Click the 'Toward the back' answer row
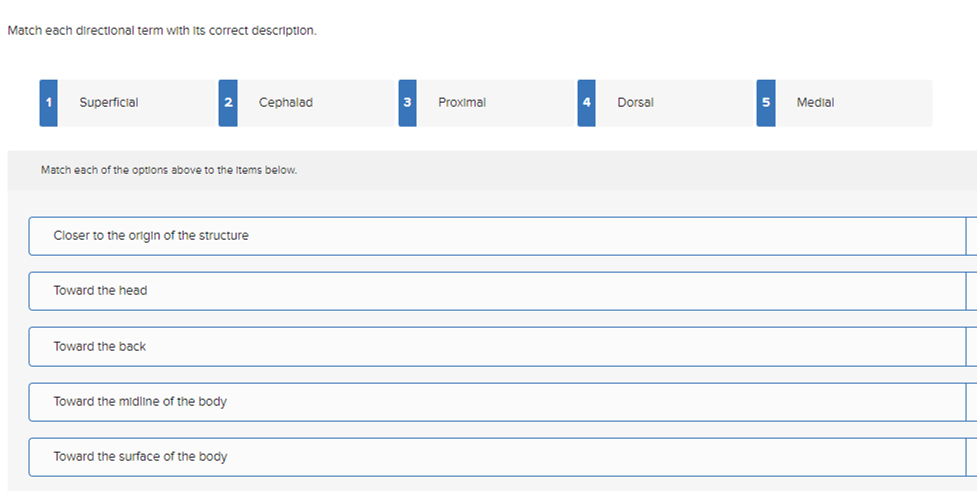The width and height of the screenshot is (977, 491). pyautogui.click(x=502, y=346)
